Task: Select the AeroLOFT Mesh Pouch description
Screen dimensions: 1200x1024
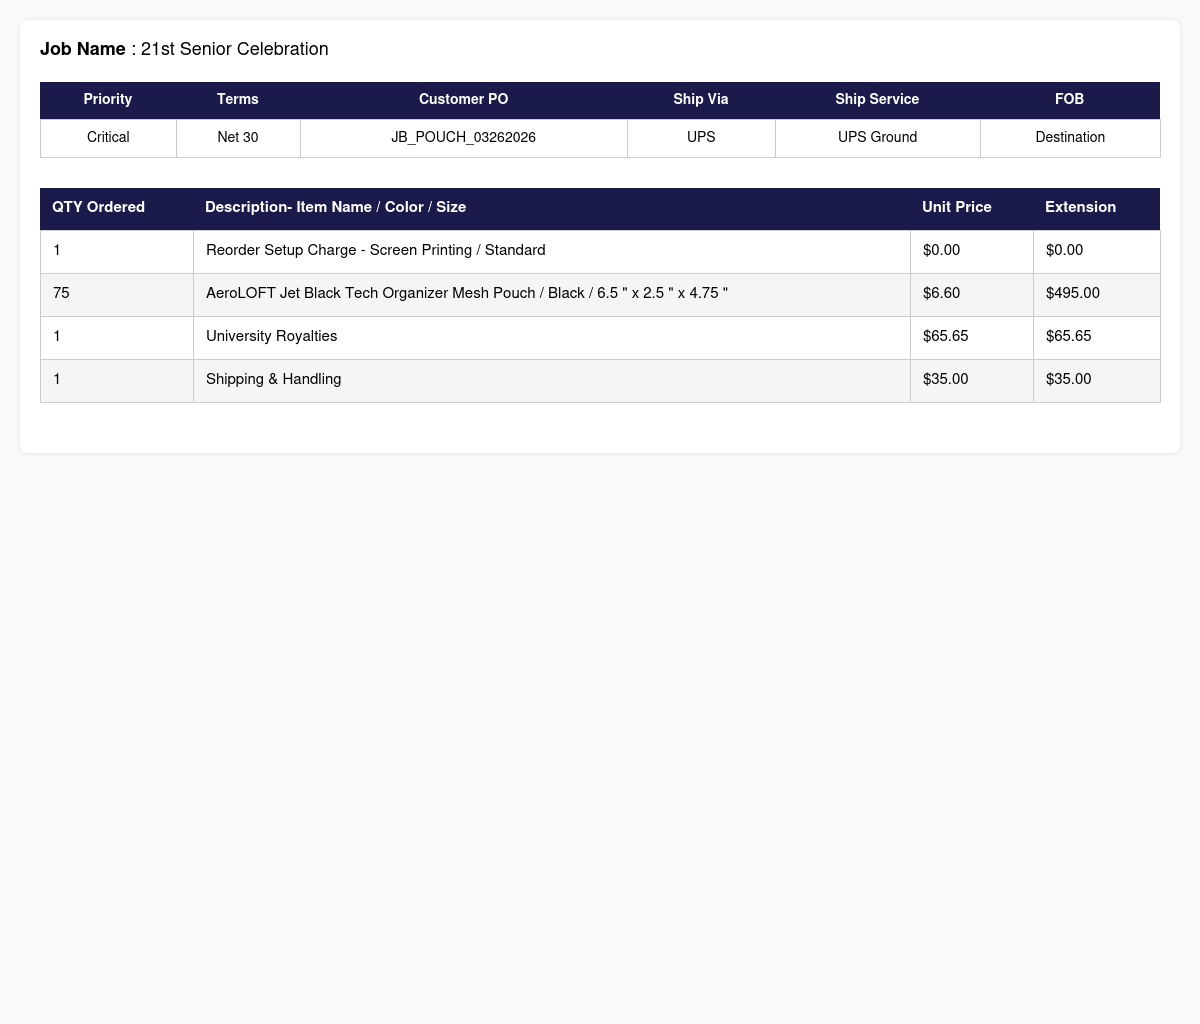Action: click(467, 294)
